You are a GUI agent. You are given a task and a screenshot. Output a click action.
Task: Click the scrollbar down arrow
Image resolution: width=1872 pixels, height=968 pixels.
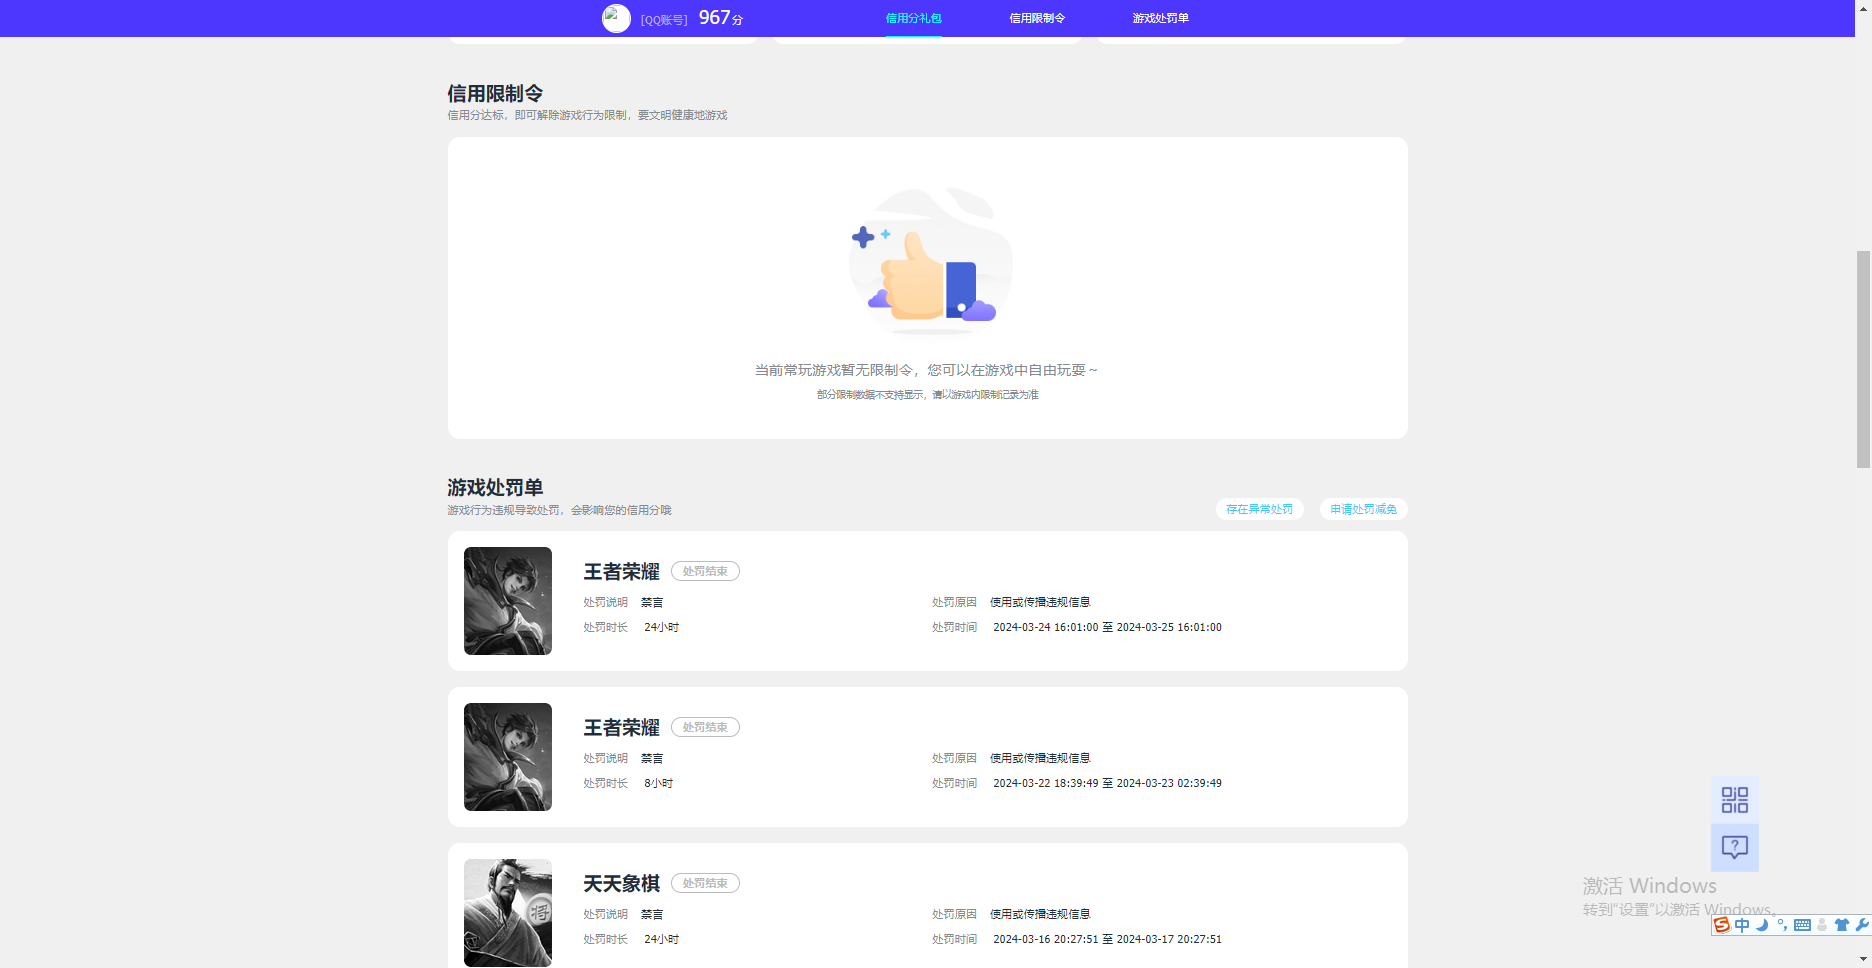[1863, 959]
